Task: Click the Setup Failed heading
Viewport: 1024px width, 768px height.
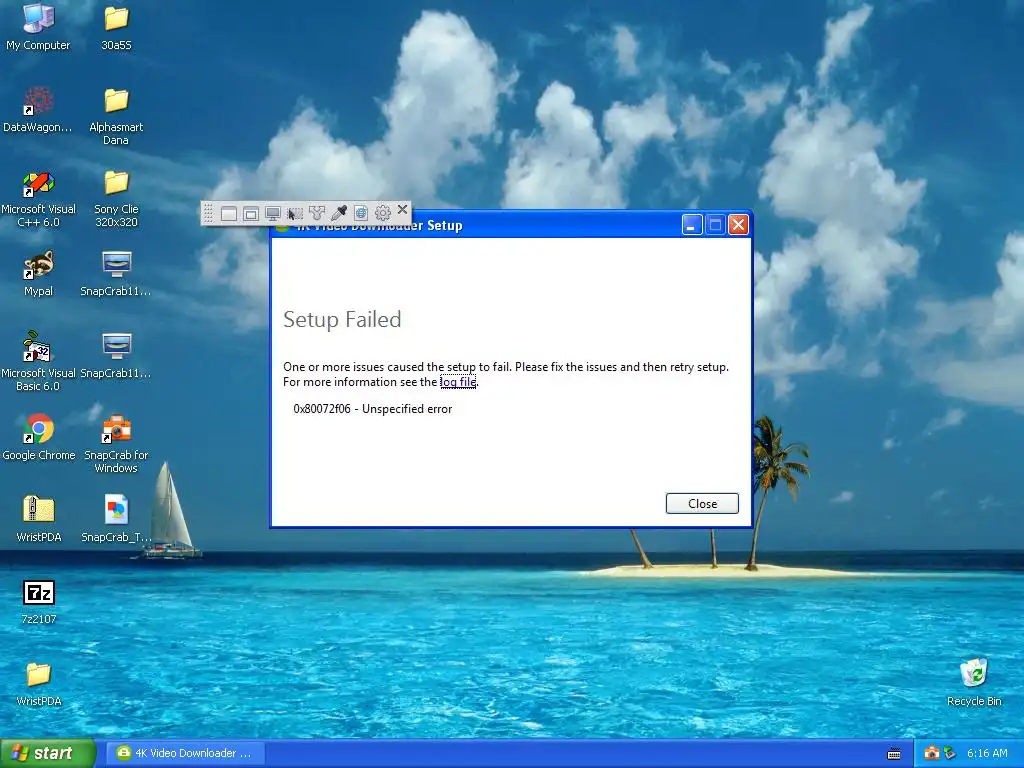Action: point(342,319)
